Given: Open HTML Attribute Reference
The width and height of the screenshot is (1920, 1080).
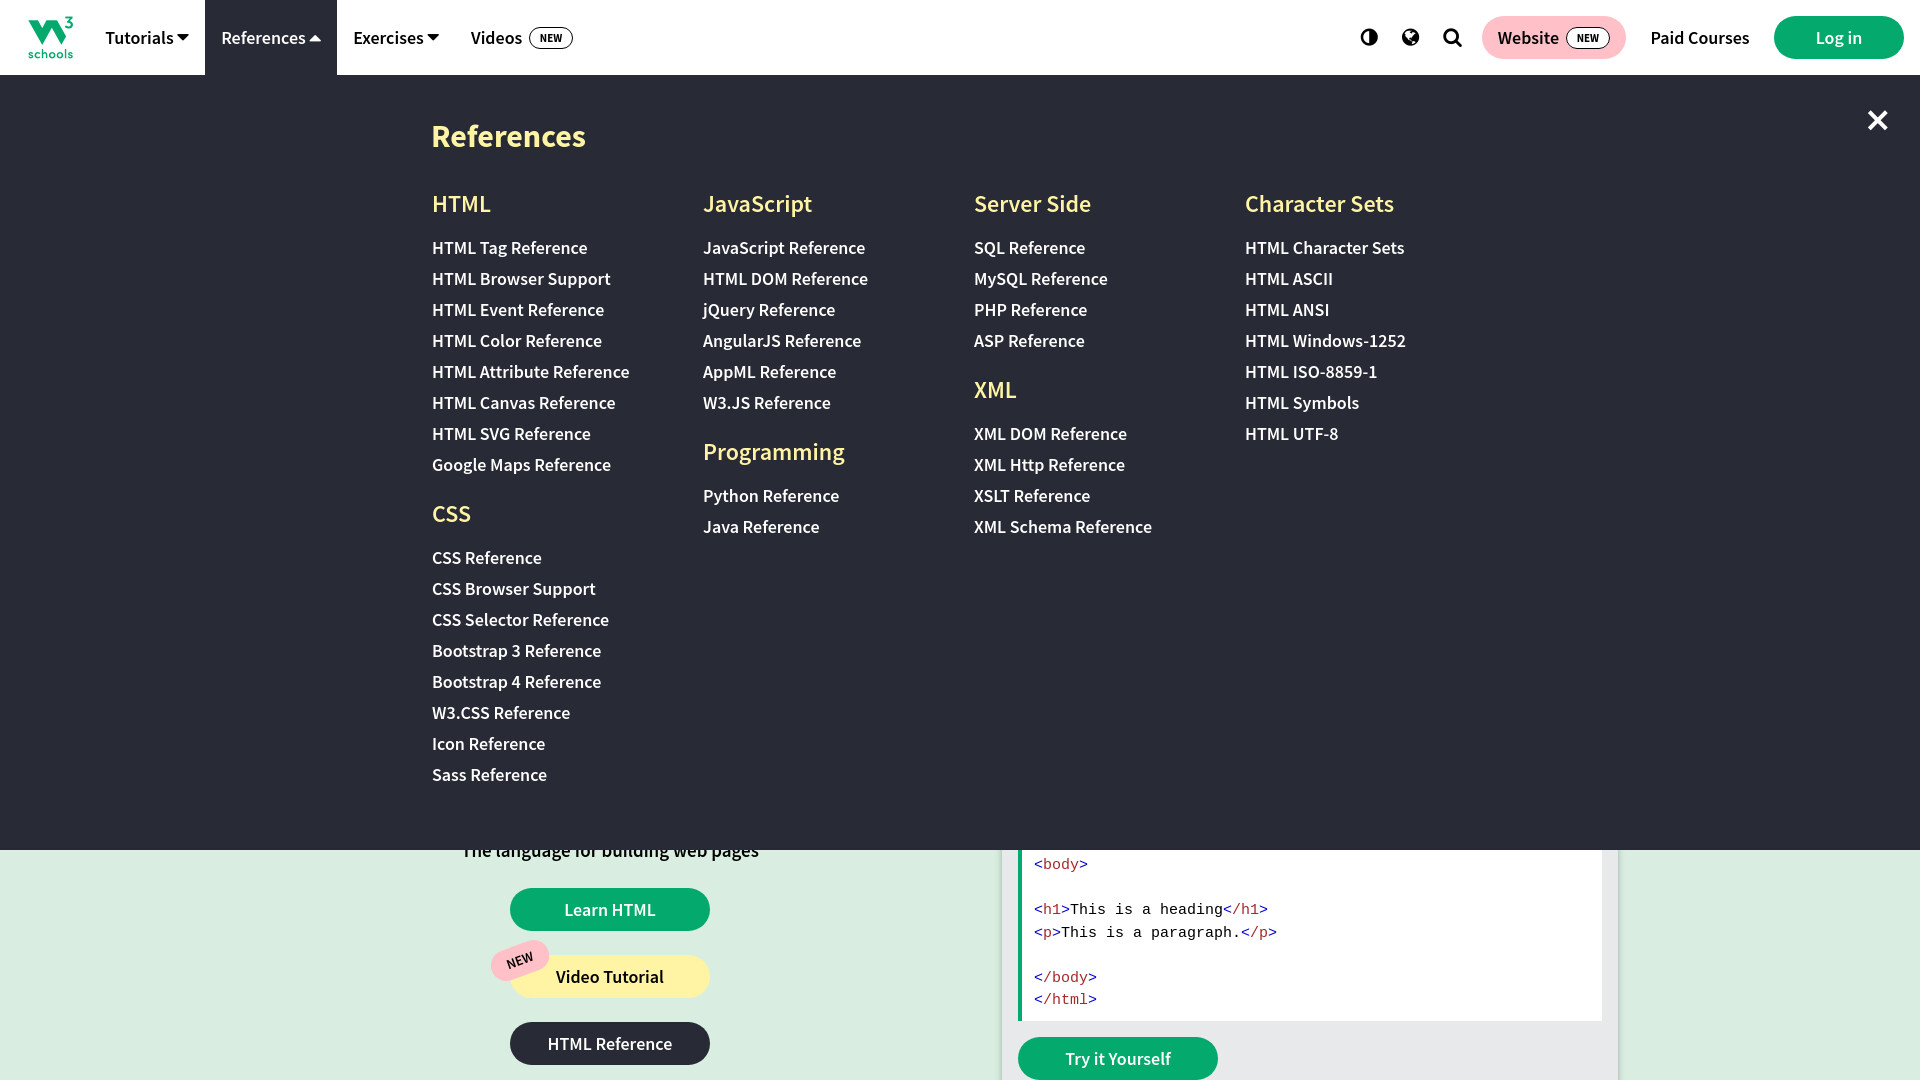Looking at the screenshot, I should coord(530,372).
